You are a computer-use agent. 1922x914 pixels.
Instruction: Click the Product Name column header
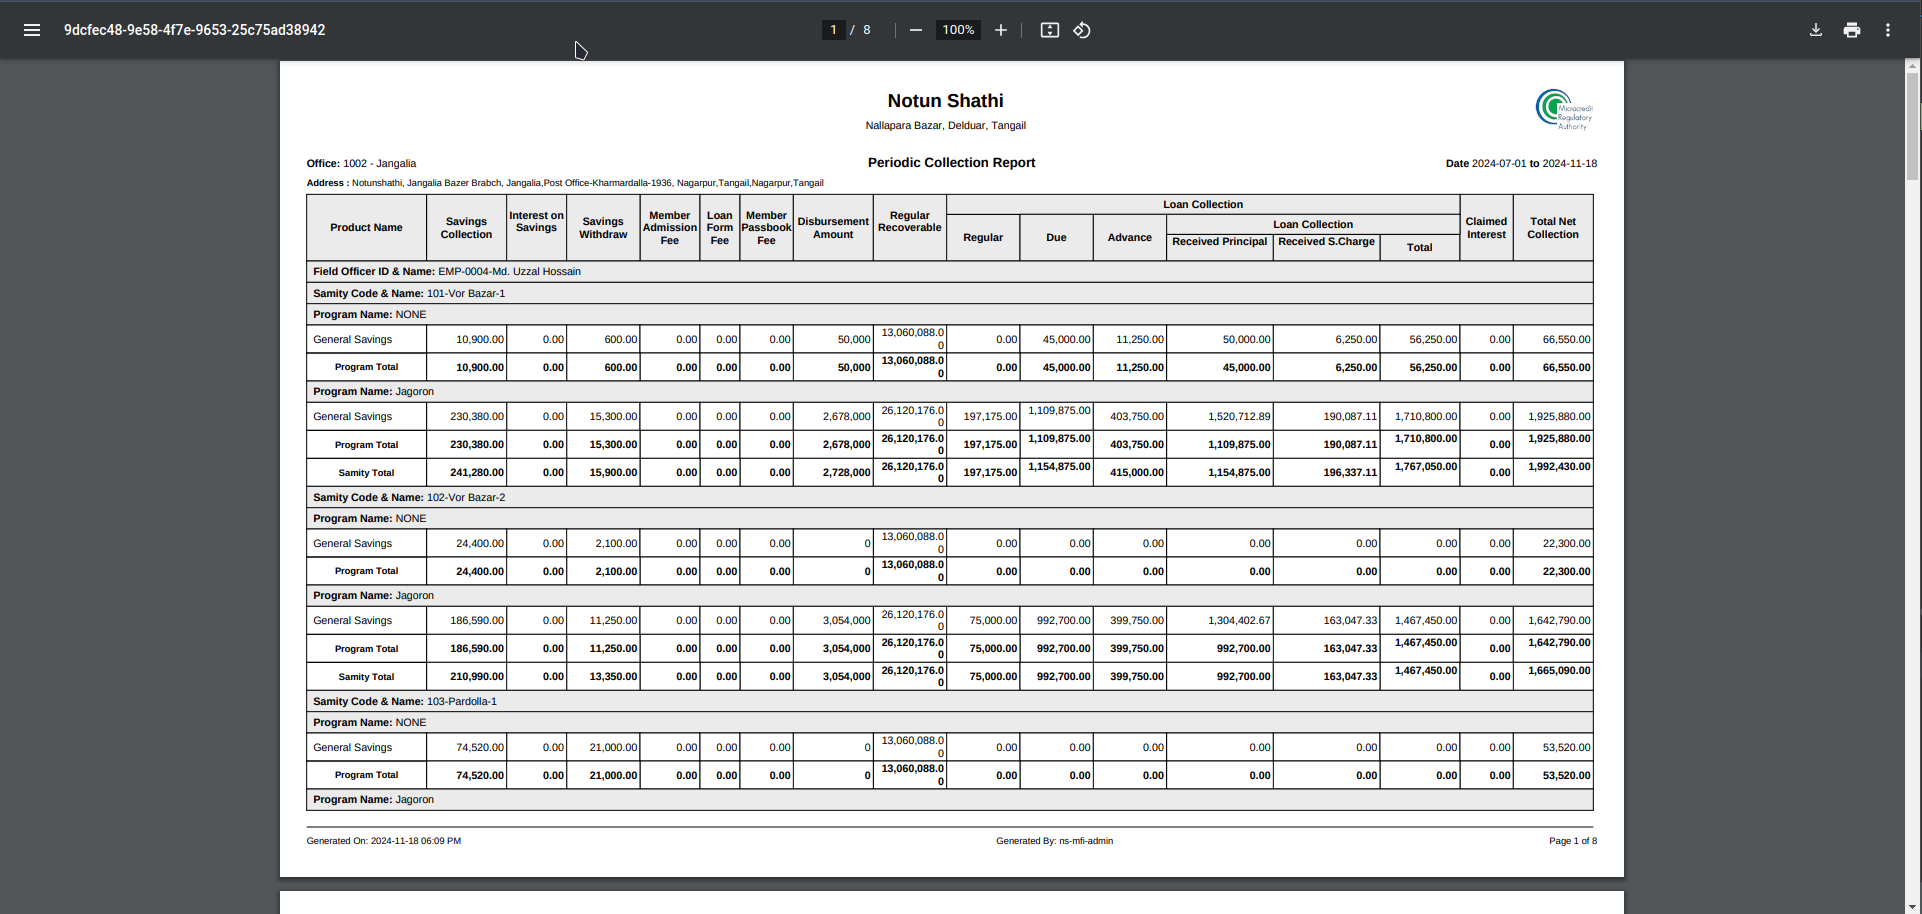[x=366, y=228]
